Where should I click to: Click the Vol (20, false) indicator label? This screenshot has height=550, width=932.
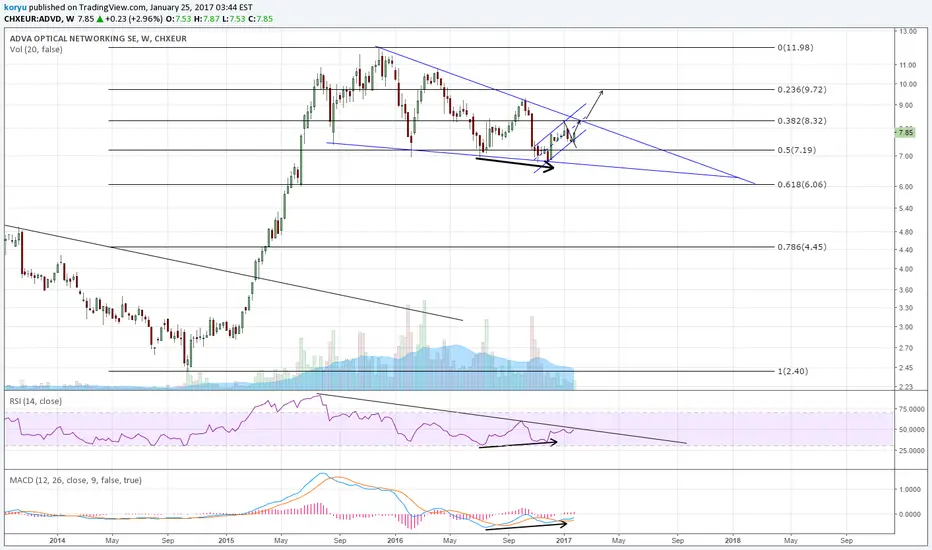(x=36, y=49)
